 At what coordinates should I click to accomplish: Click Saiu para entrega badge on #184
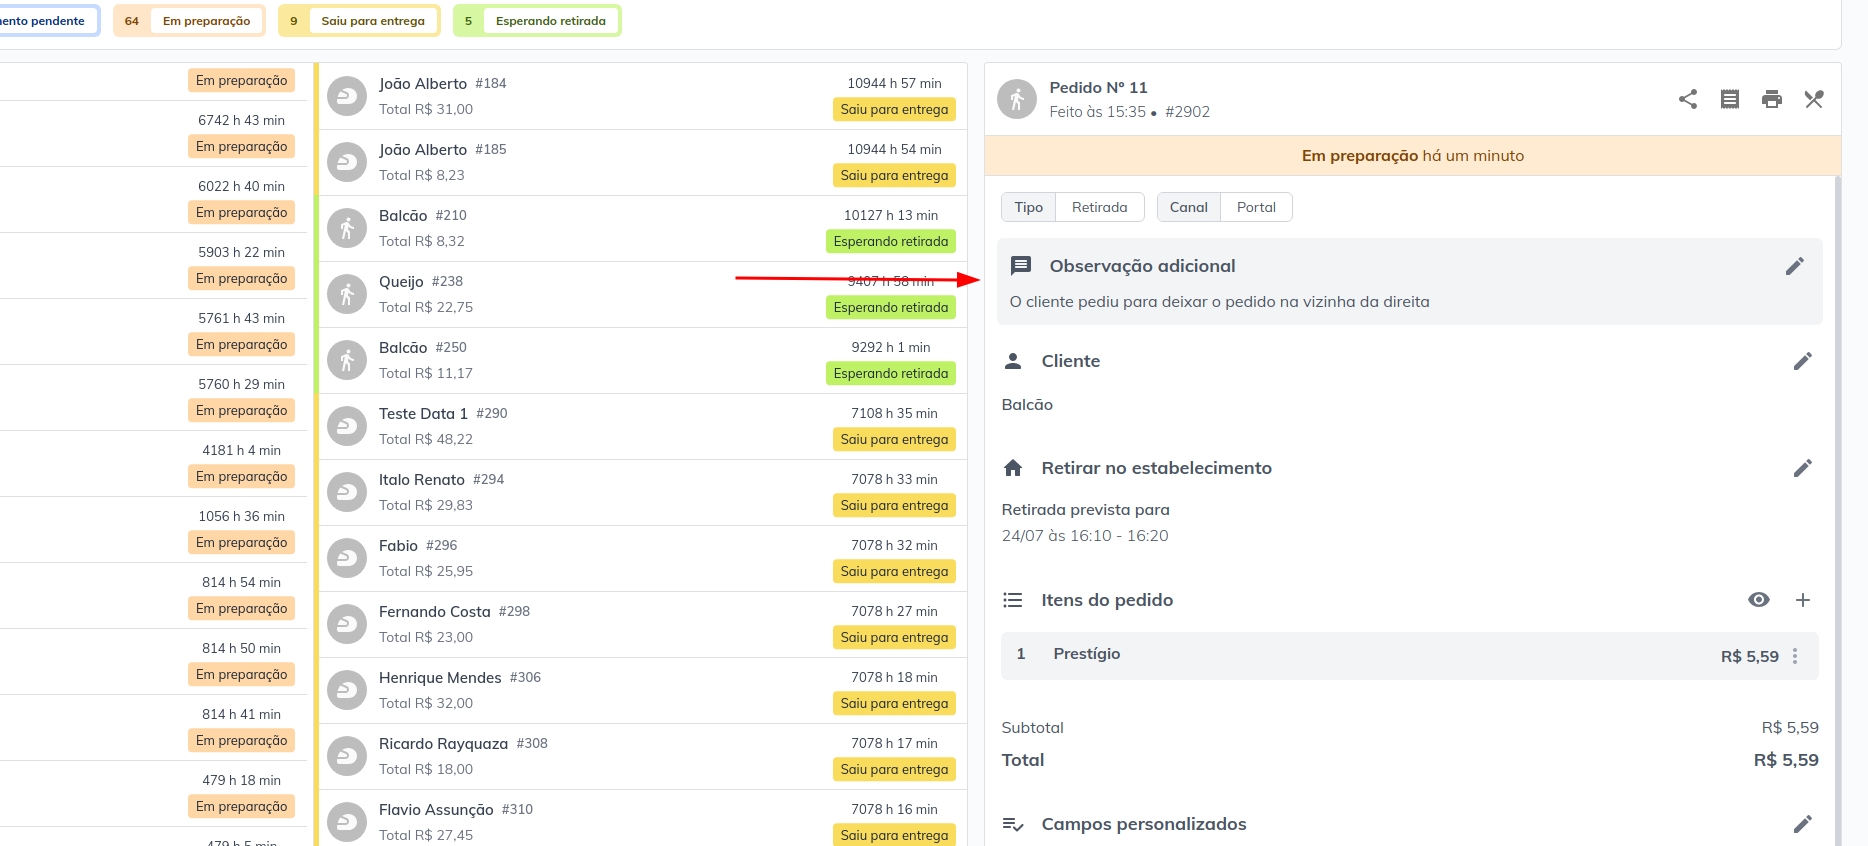coord(894,110)
